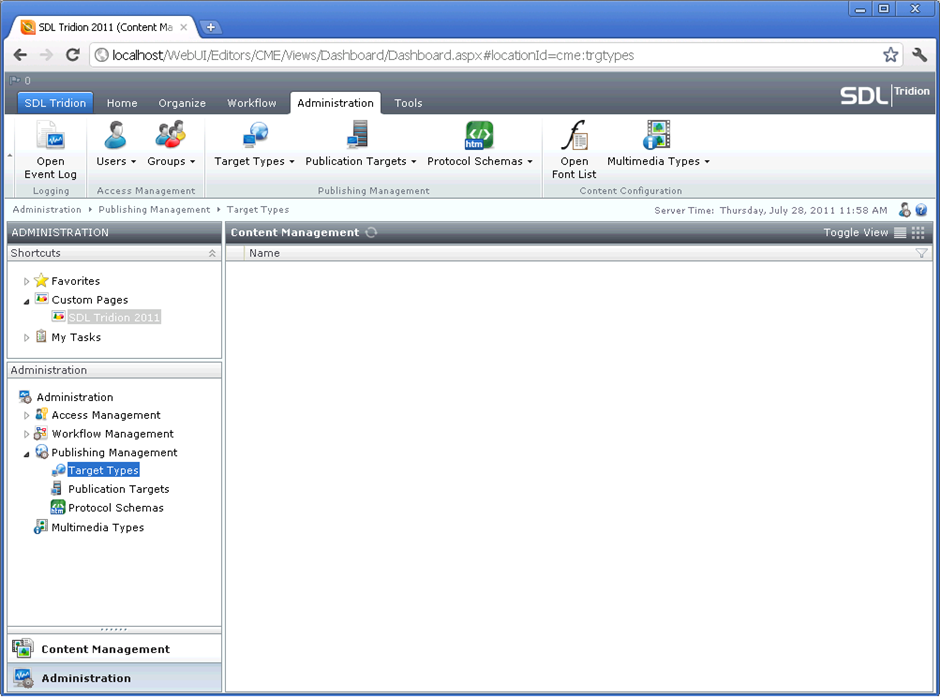
Task: Open the Content Management navigation button
Action: pos(105,649)
